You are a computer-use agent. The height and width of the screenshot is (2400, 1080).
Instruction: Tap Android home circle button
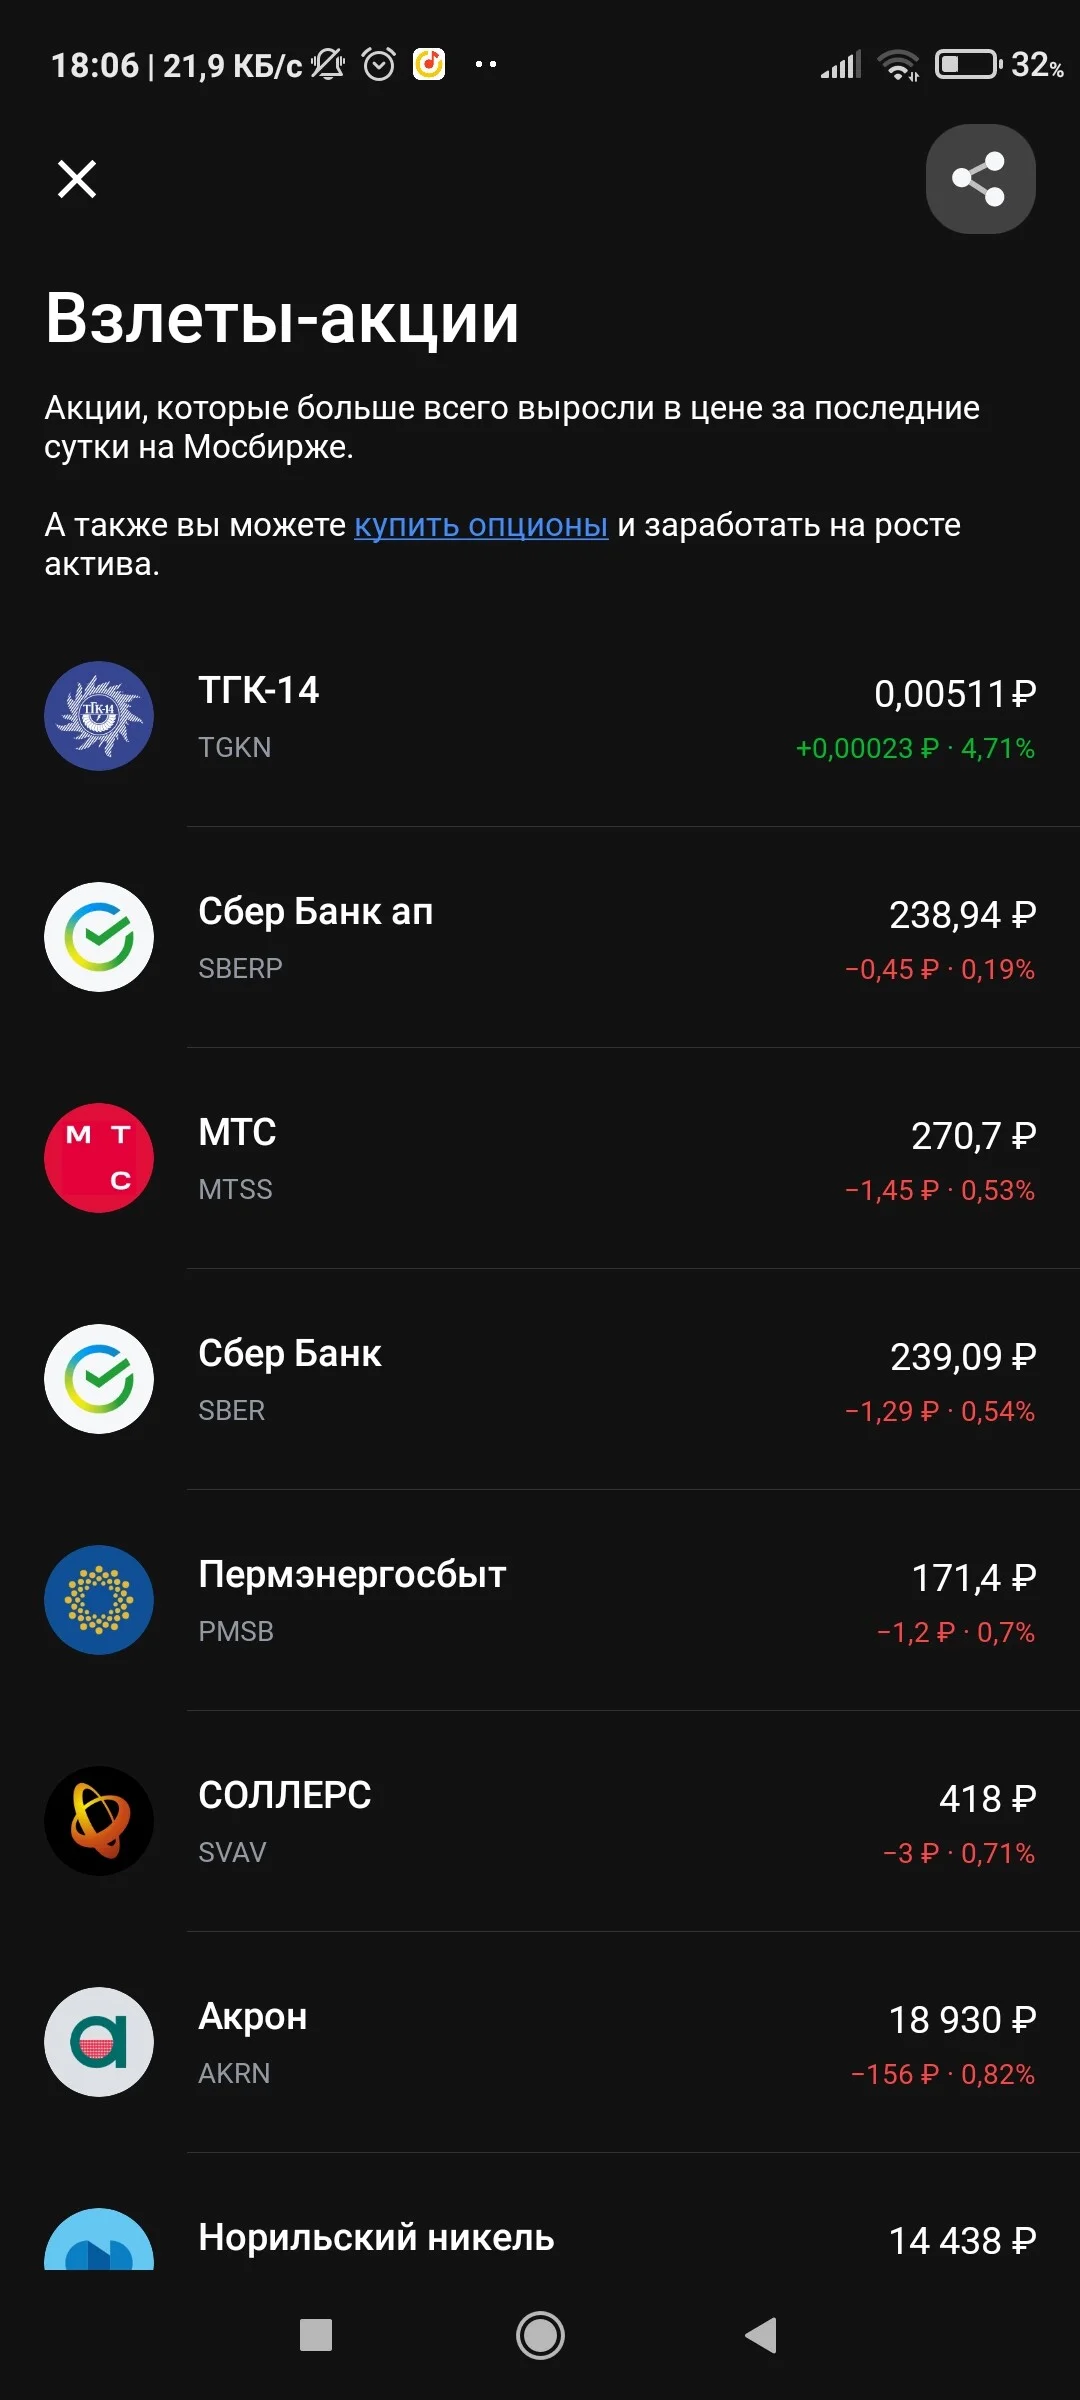540,2335
